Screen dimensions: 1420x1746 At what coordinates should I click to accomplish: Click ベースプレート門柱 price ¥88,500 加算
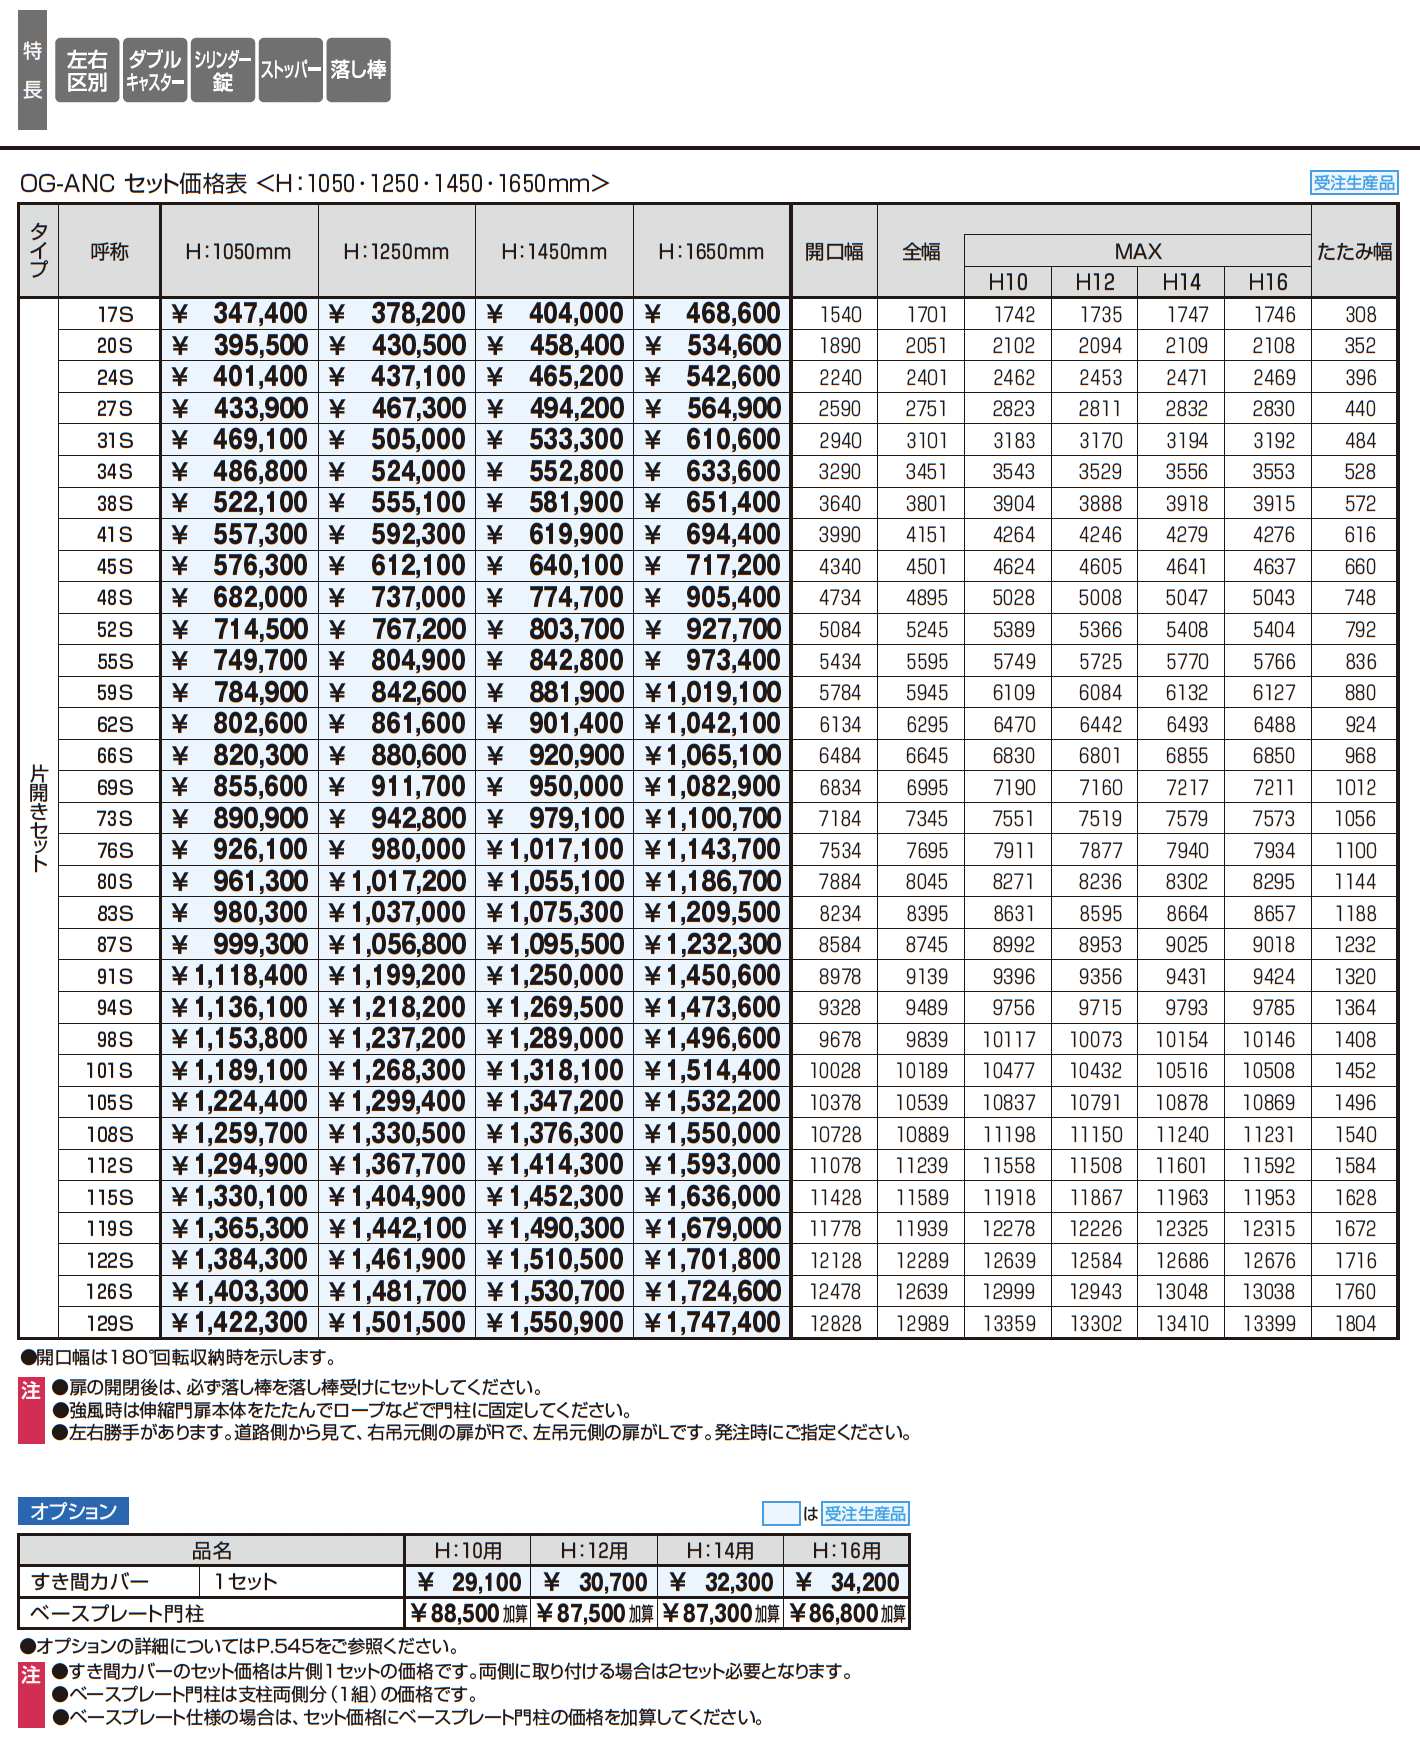(x=468, y=1613)
